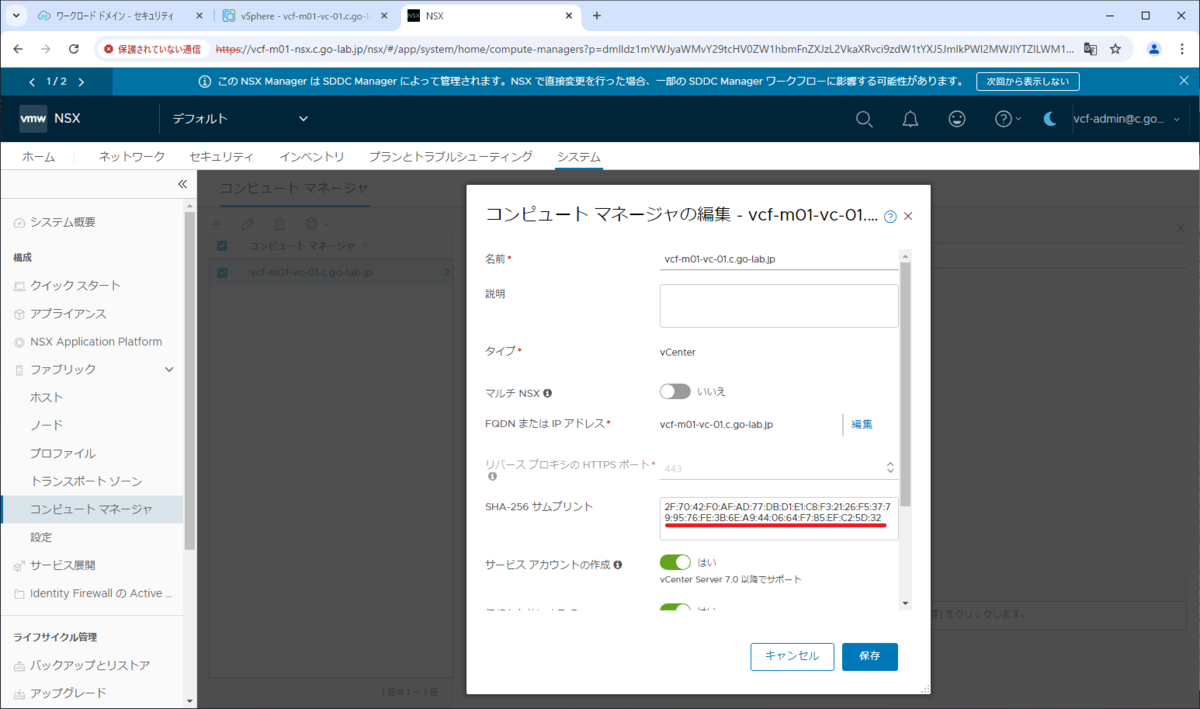Select コンピュート マネージャ in sidebar
Image resolution: width=1200 pixels, height=709 pixels.
(92, 510)
